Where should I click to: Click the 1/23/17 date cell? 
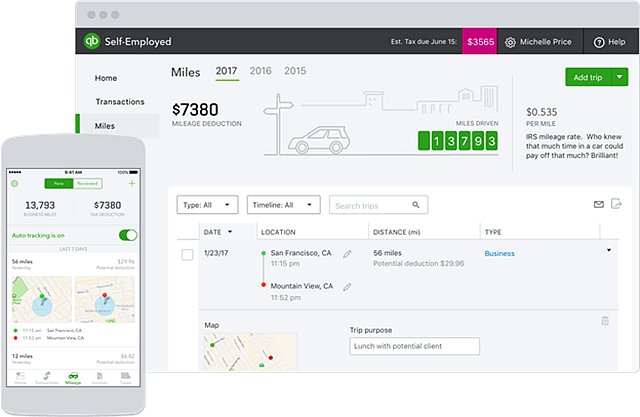[x=216, y=253]
